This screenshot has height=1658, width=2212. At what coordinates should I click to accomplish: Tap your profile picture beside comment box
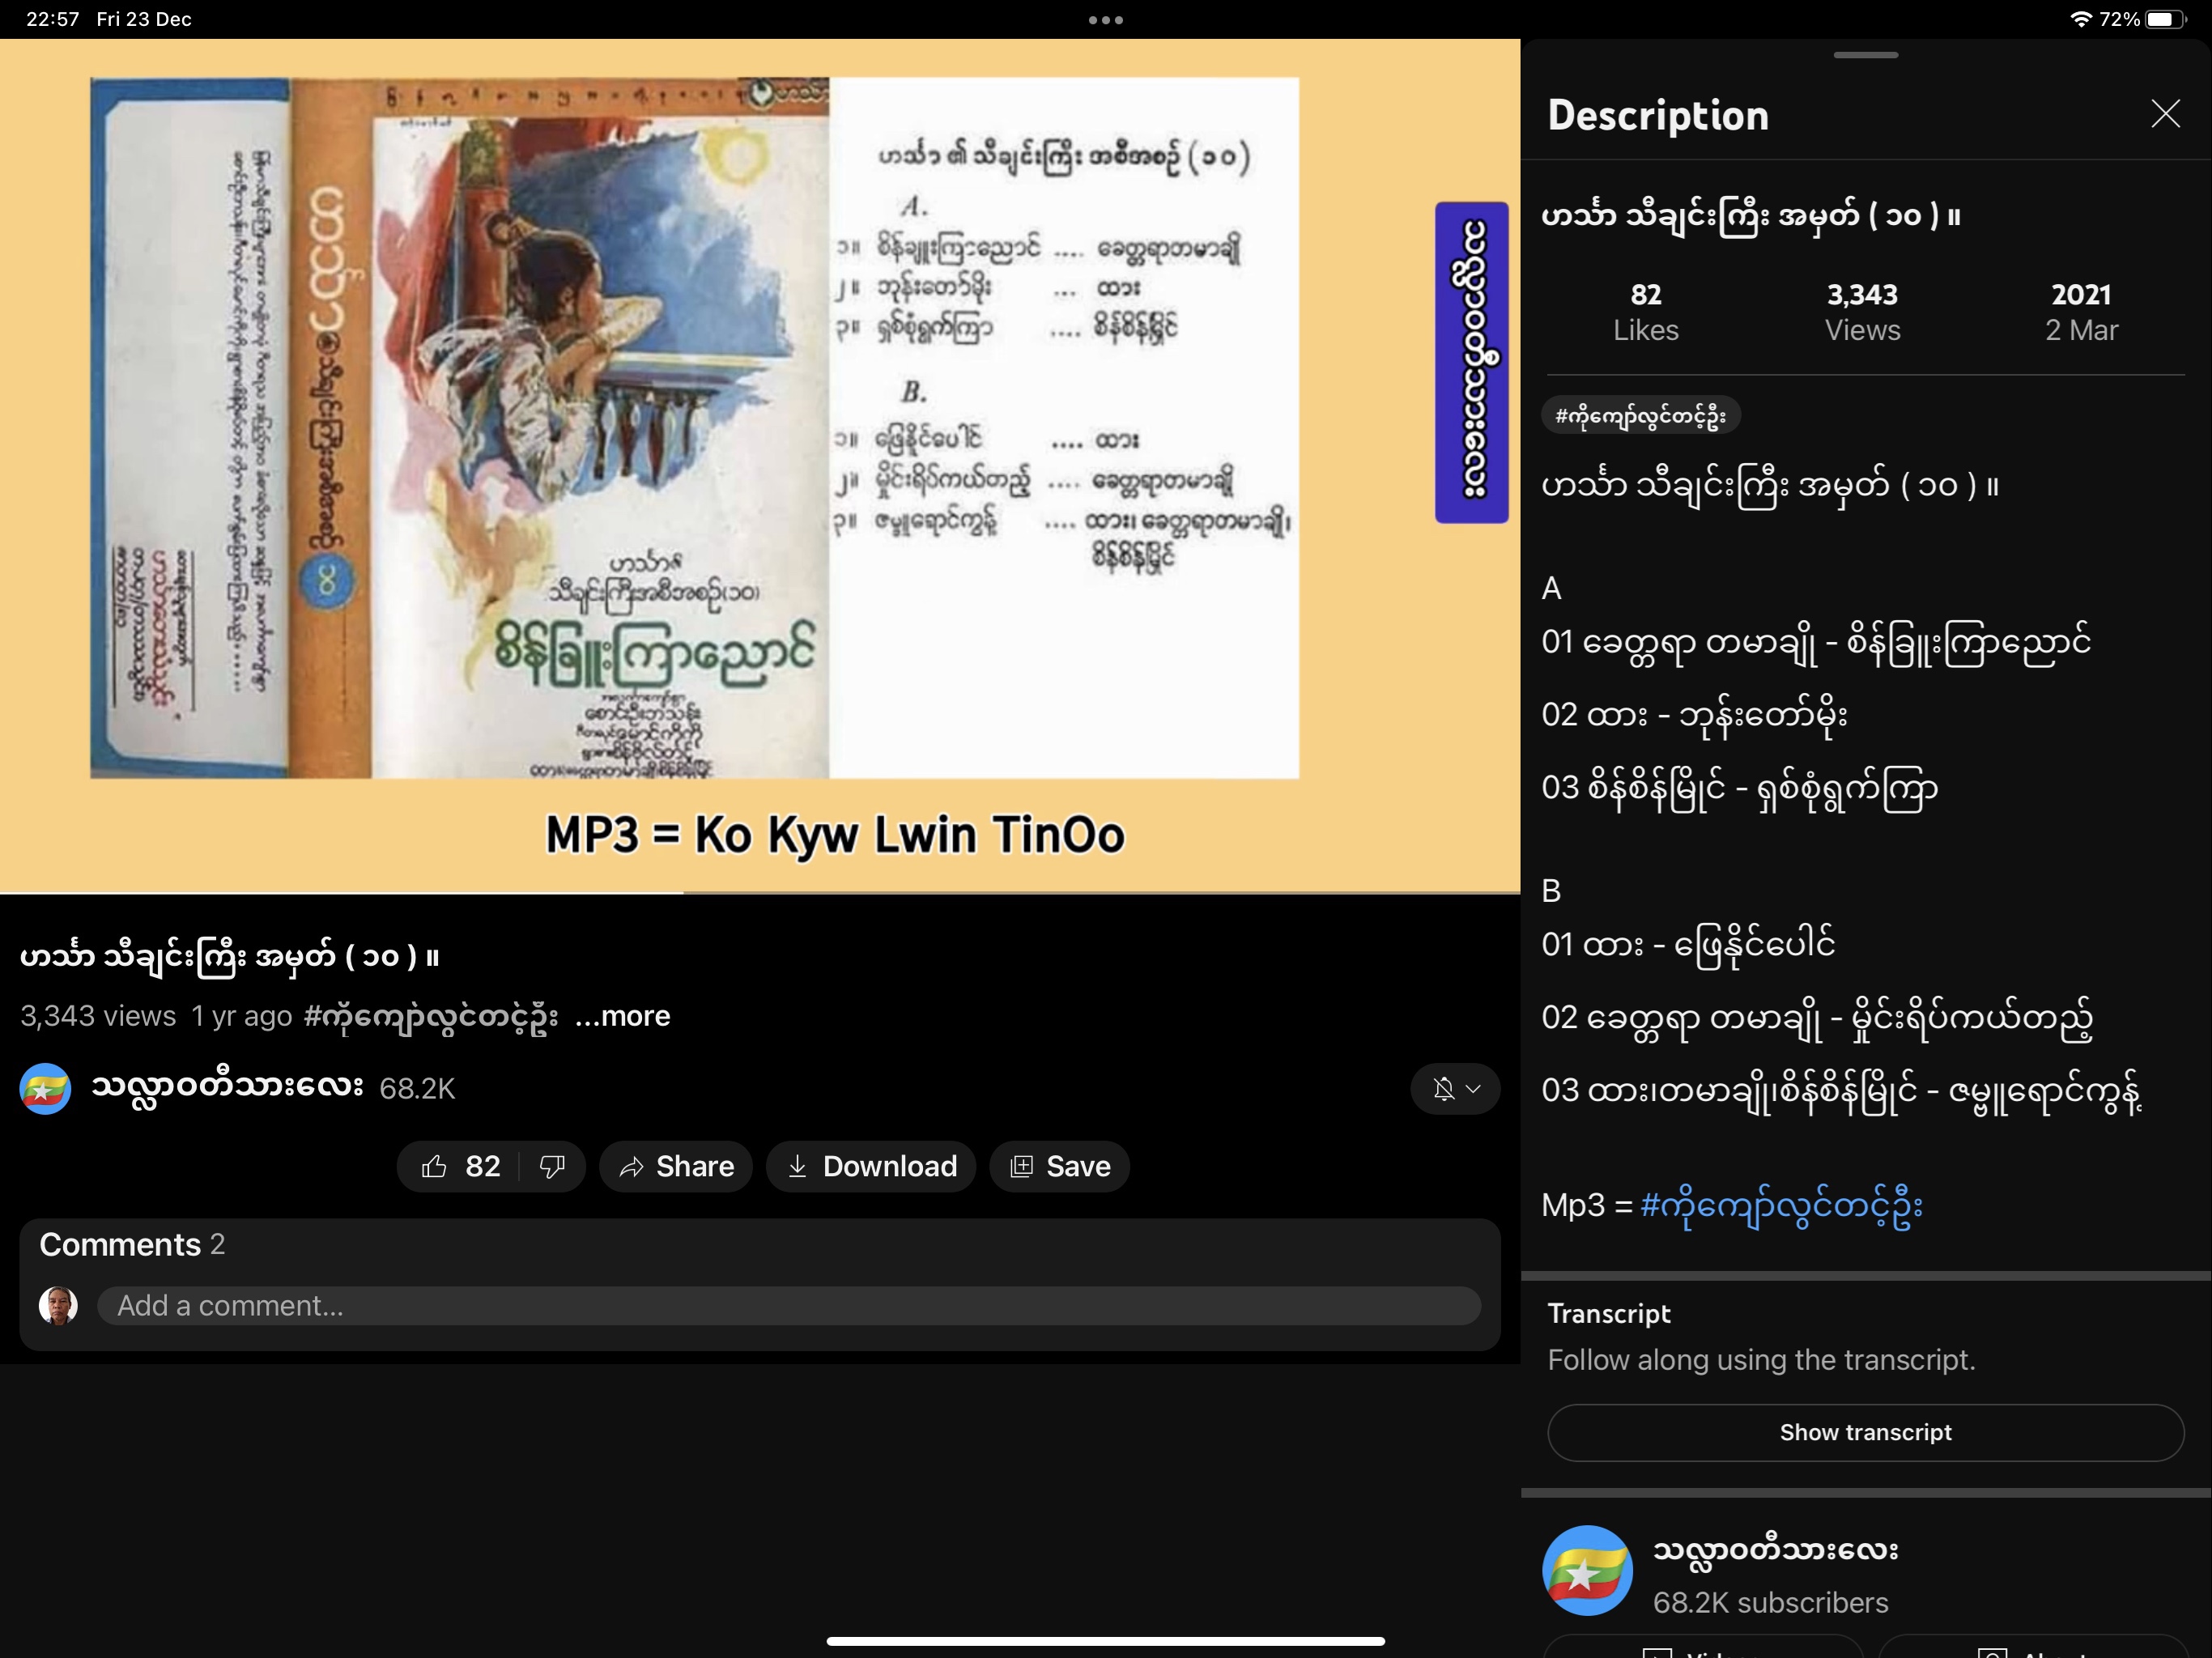pyautogui.click(x=58, y=1305)
